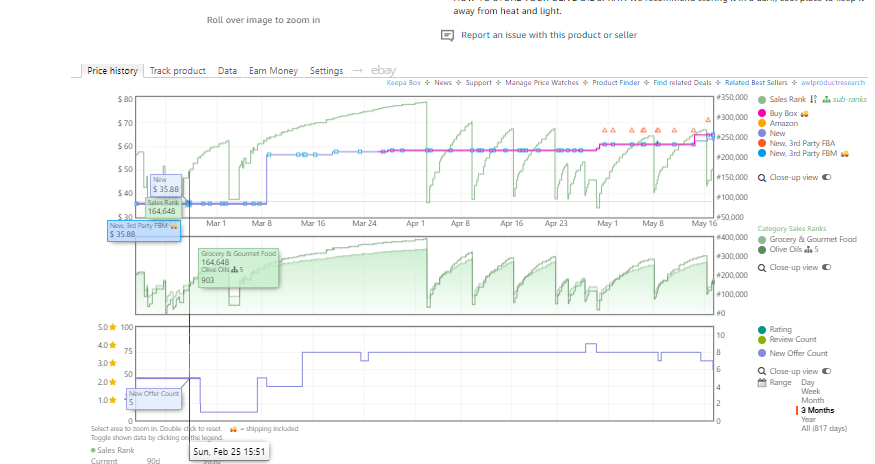Set chart range to Month
Screen dimensions: 875x464
[x=812, y=400]
